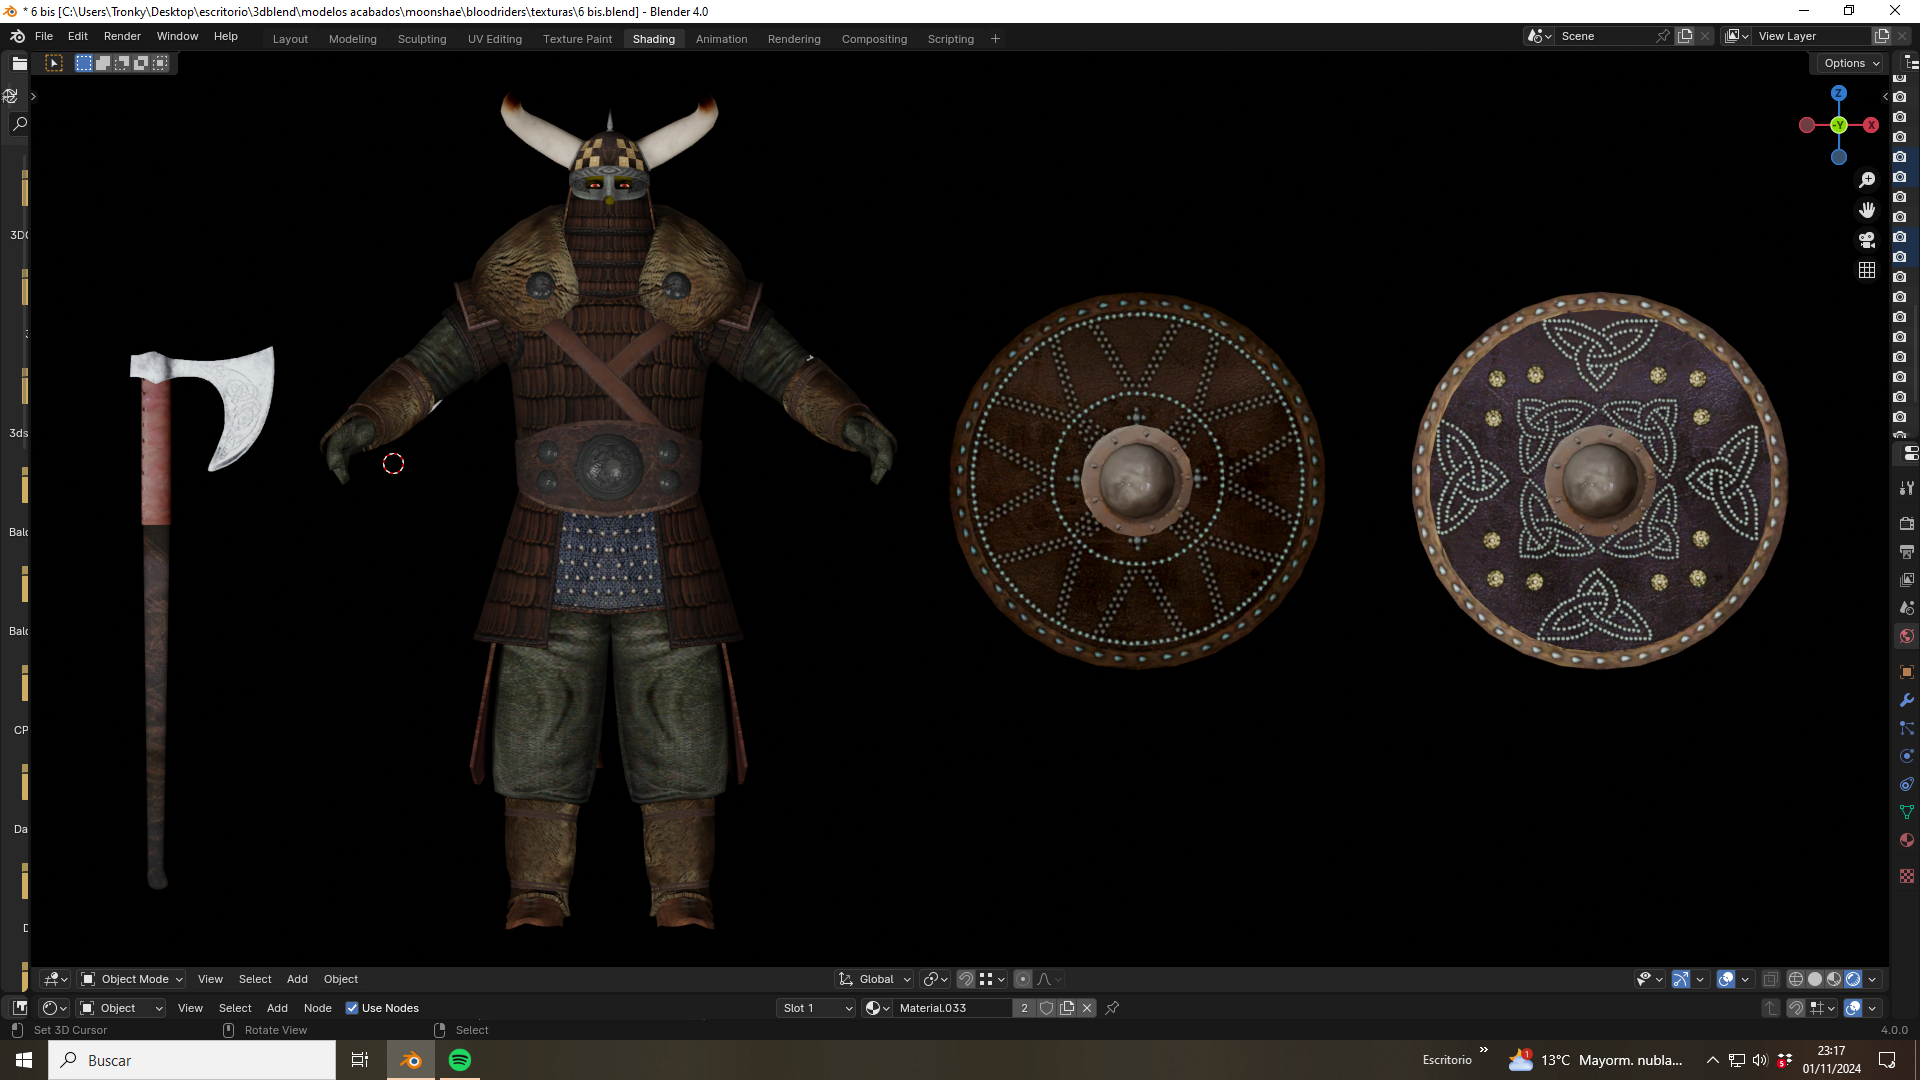
Task: Open the Object Mode dropdown
Action: 132,979
